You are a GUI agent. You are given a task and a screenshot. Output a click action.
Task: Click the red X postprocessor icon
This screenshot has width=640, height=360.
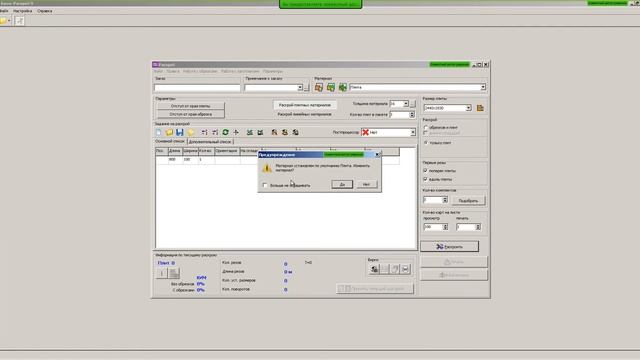point(365,132)
